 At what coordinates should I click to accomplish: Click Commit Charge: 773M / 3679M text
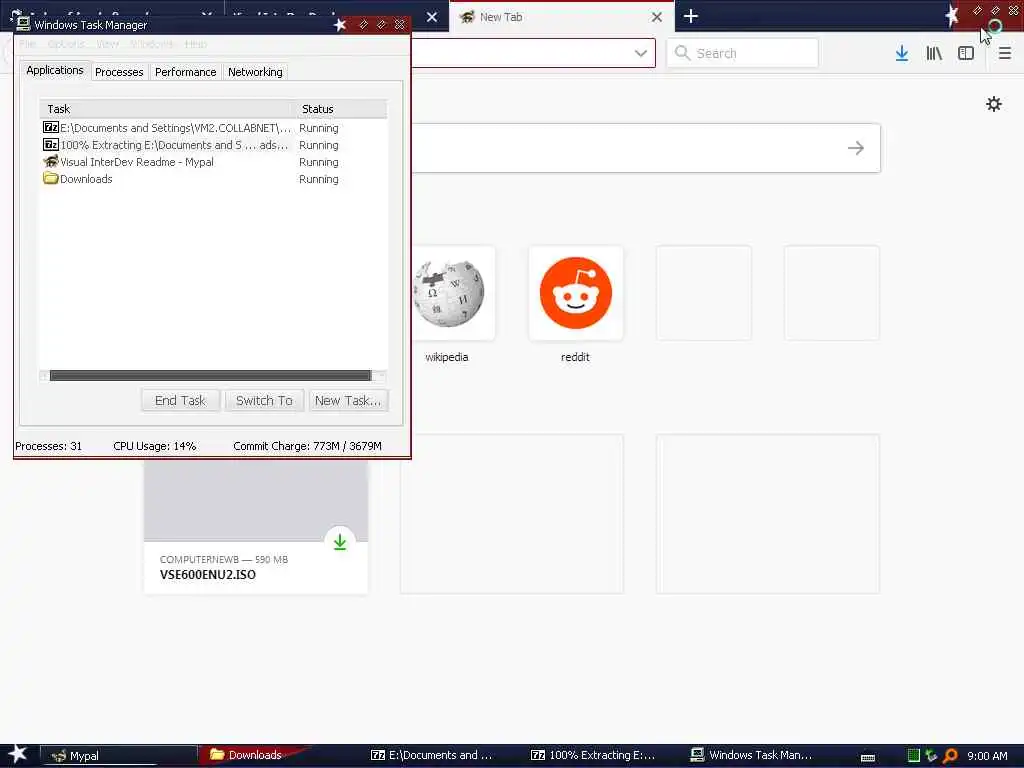coord(308,446)
